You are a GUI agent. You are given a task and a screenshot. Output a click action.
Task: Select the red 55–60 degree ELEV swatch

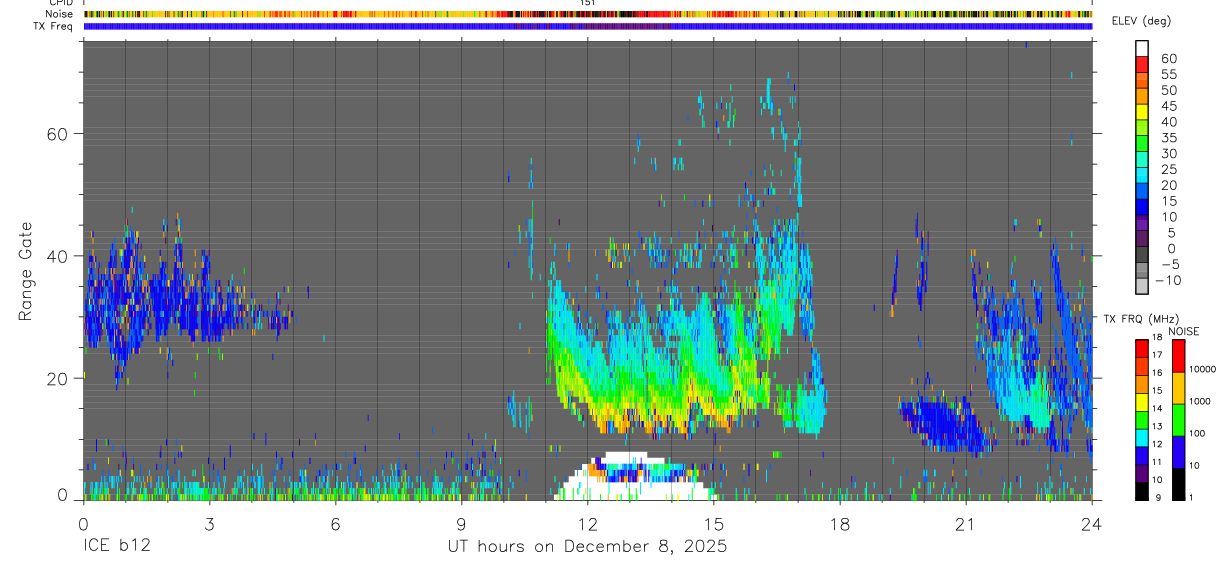1142,66
